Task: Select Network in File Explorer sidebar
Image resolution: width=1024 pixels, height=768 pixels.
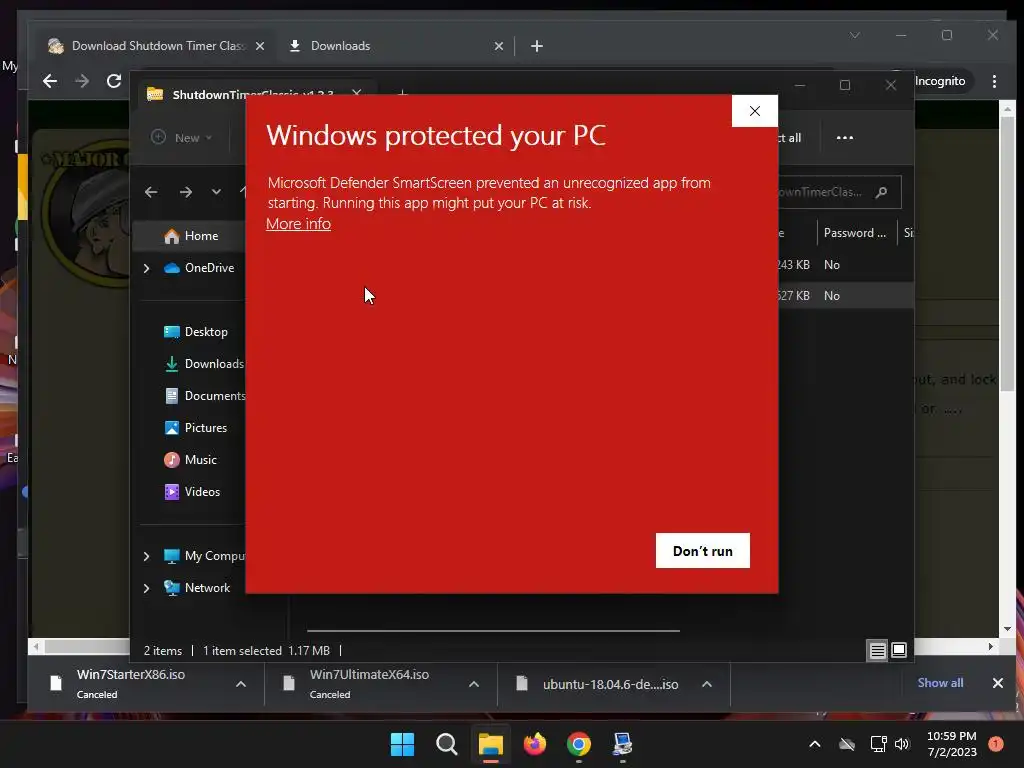Action: (x=197, y=588)
